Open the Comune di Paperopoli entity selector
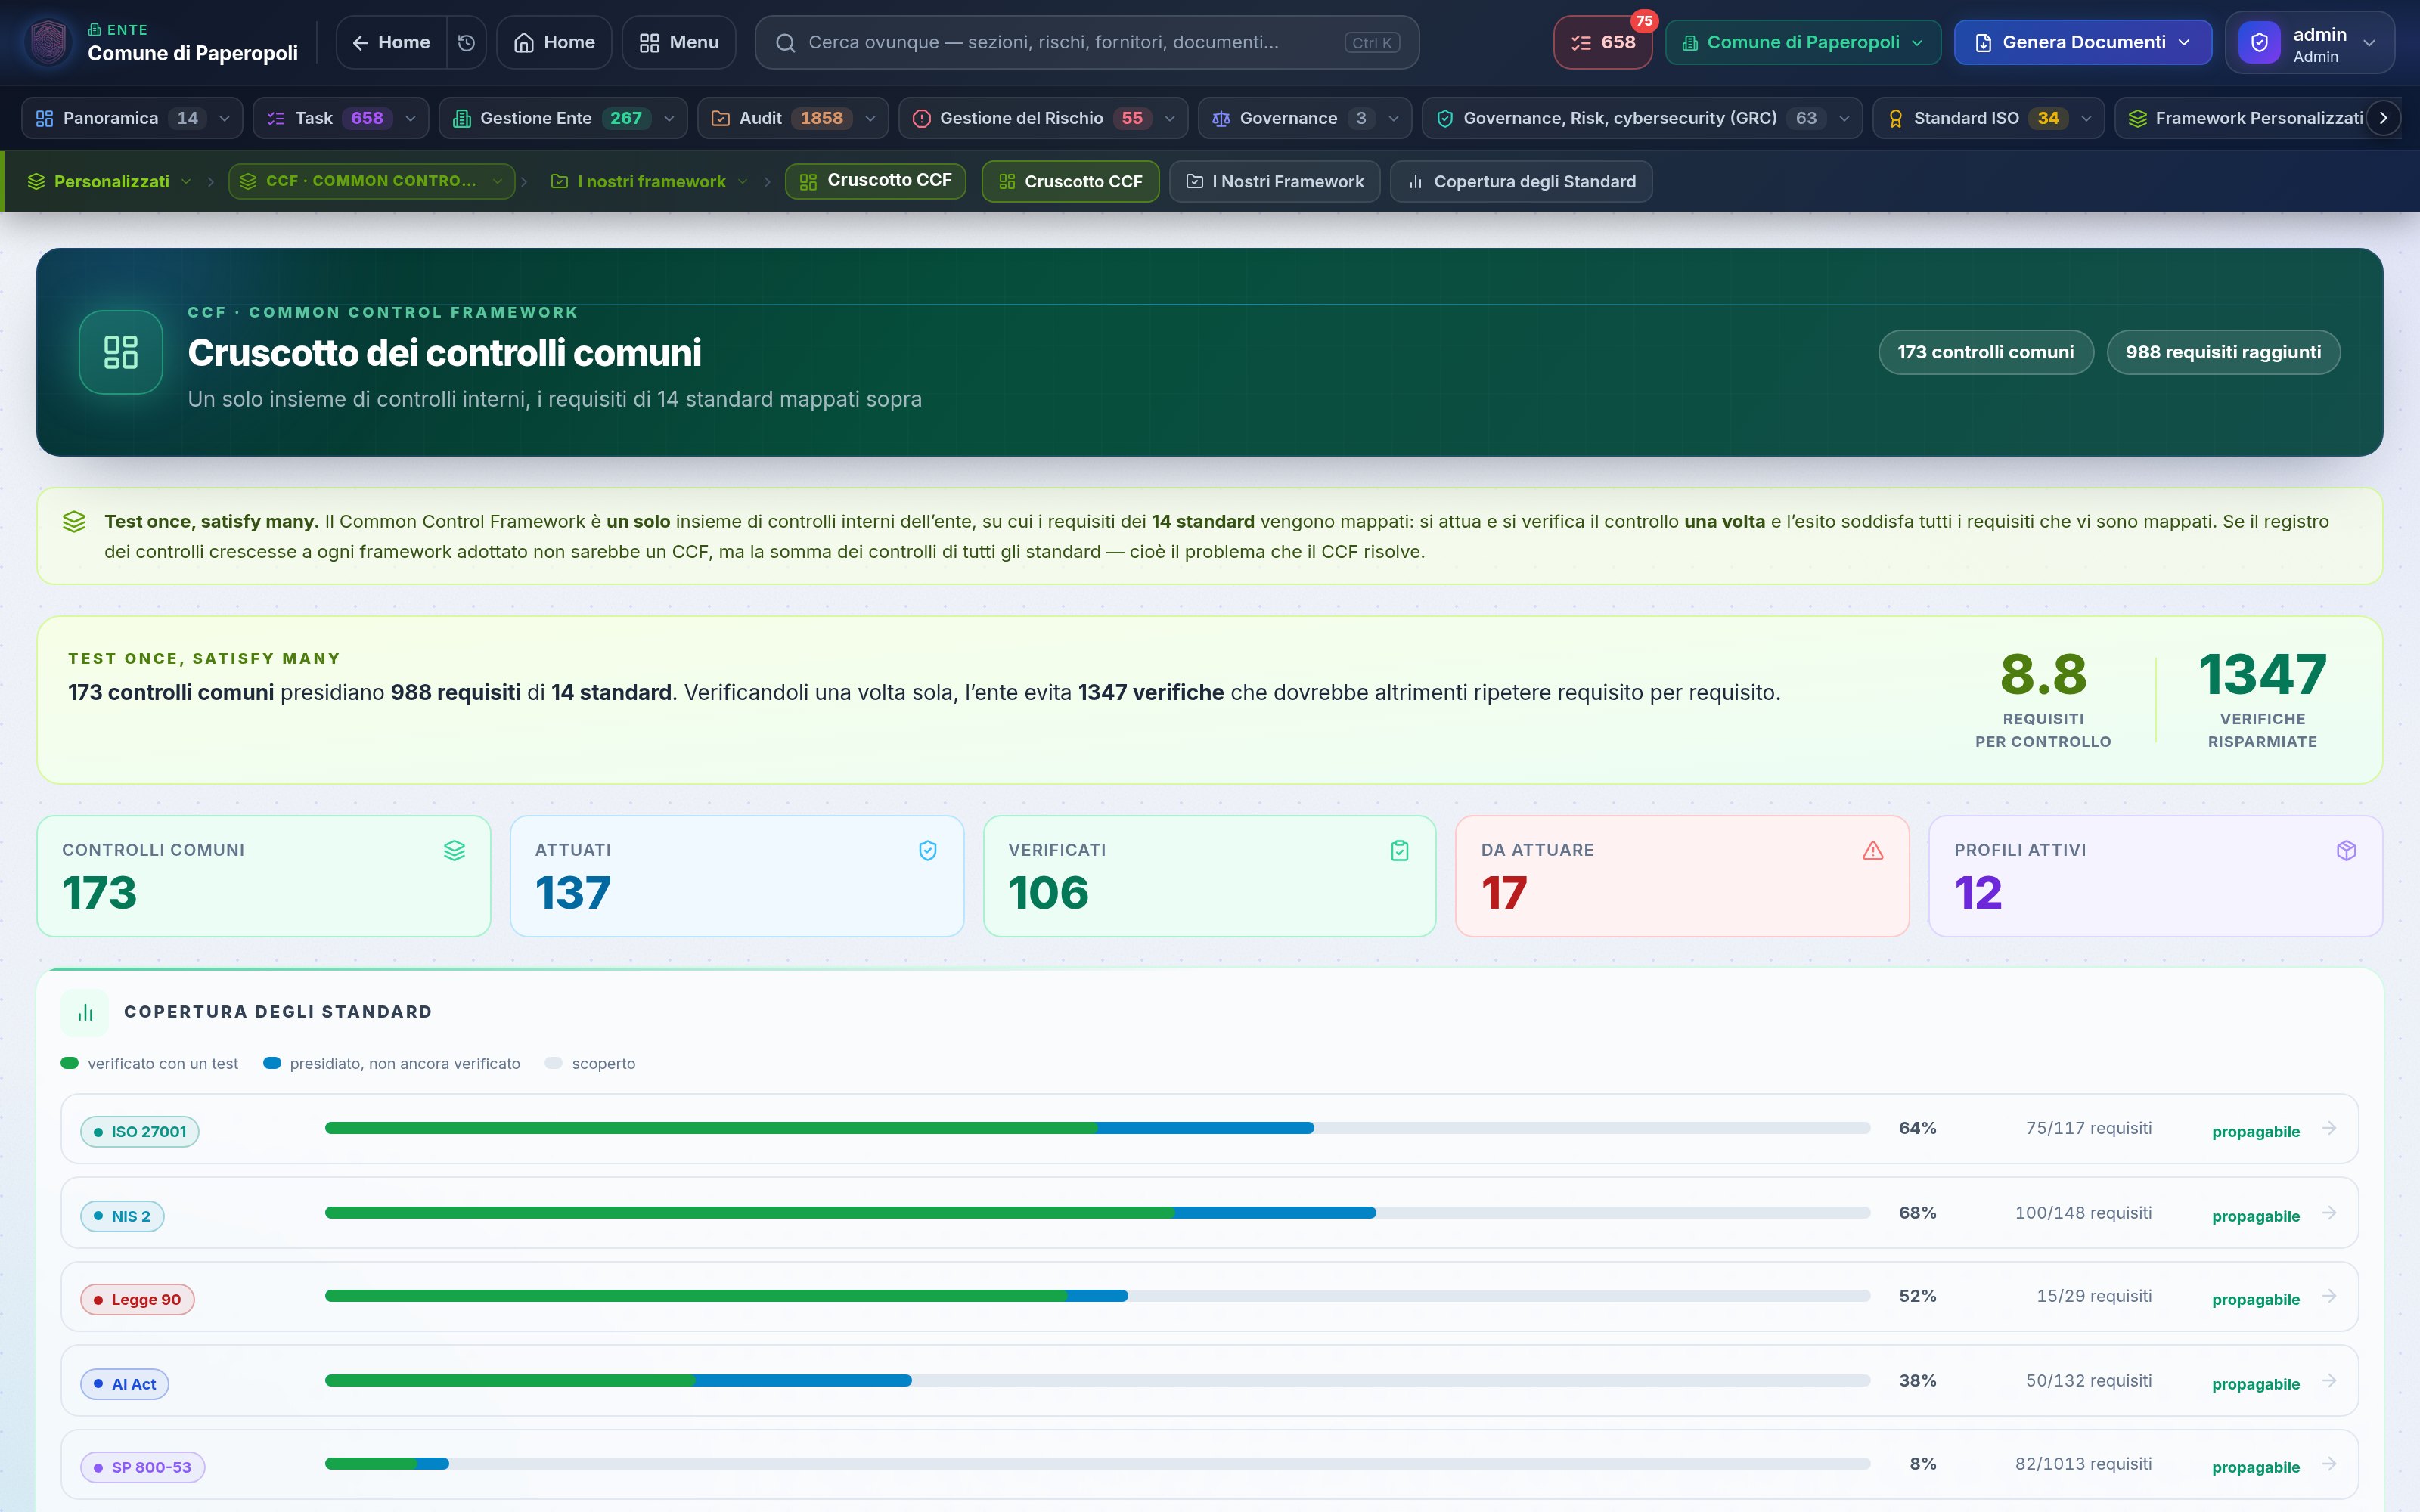 tap(1803, 42)
